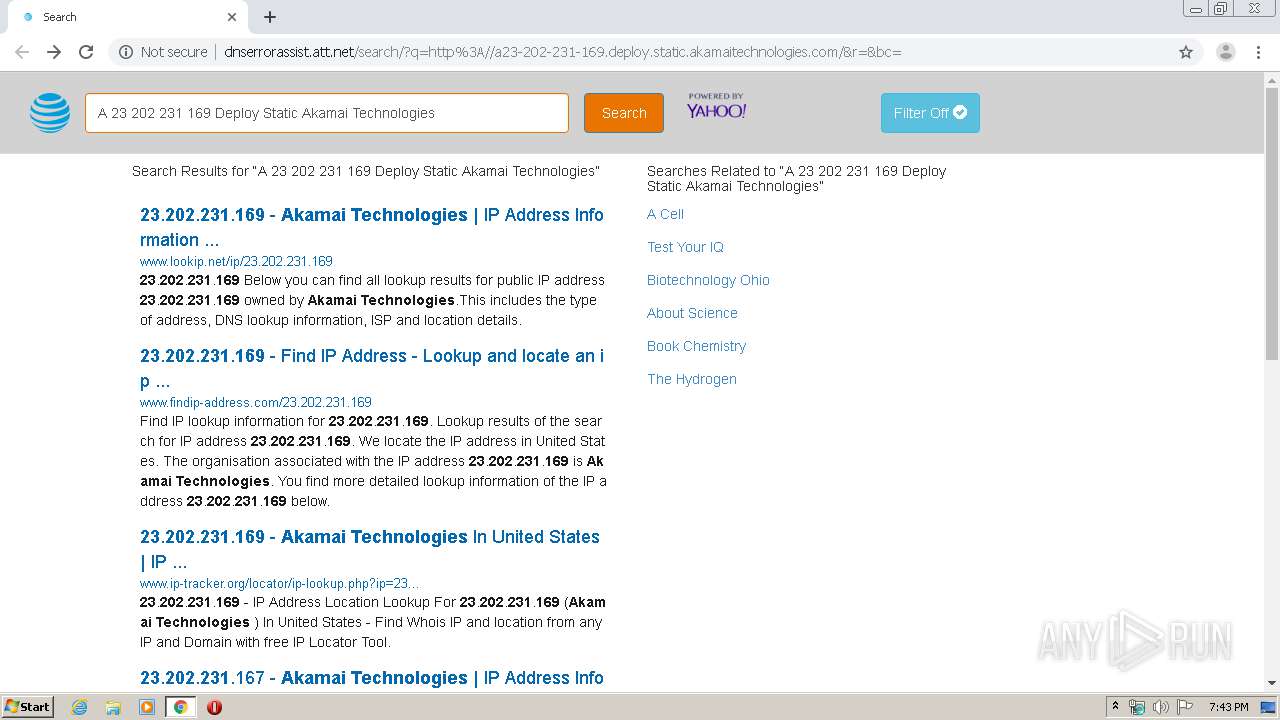Click related search The Hydrogen
Screen dimensions: 1280x720
coord(692,379)
